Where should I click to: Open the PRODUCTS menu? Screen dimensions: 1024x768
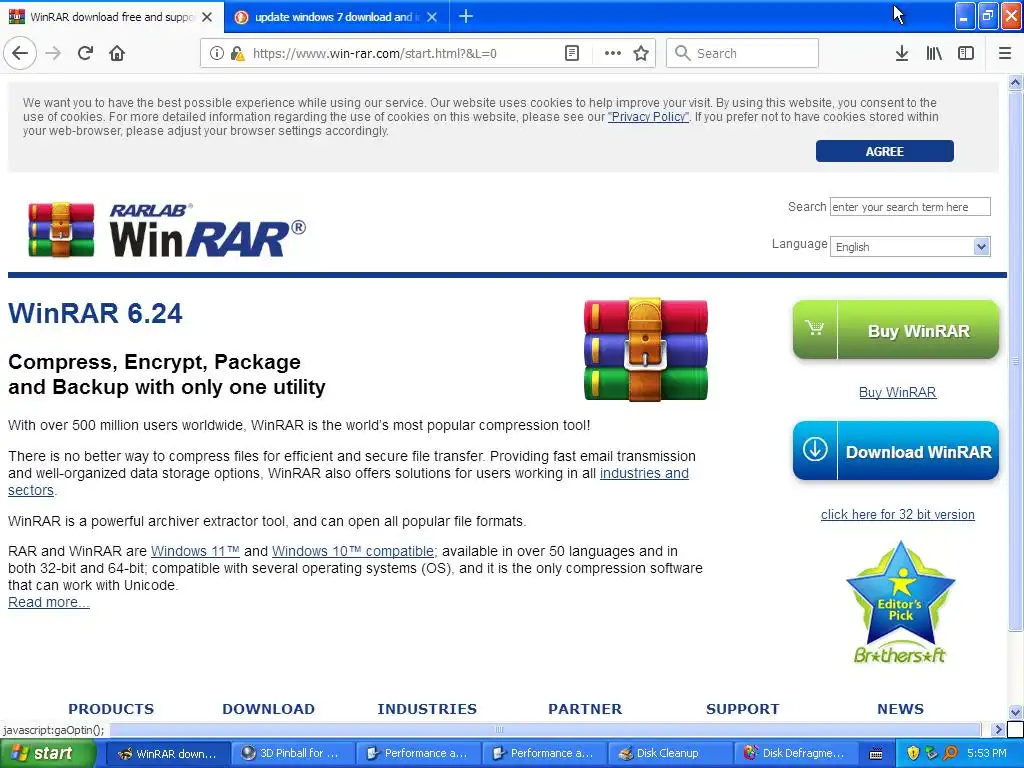111,709
